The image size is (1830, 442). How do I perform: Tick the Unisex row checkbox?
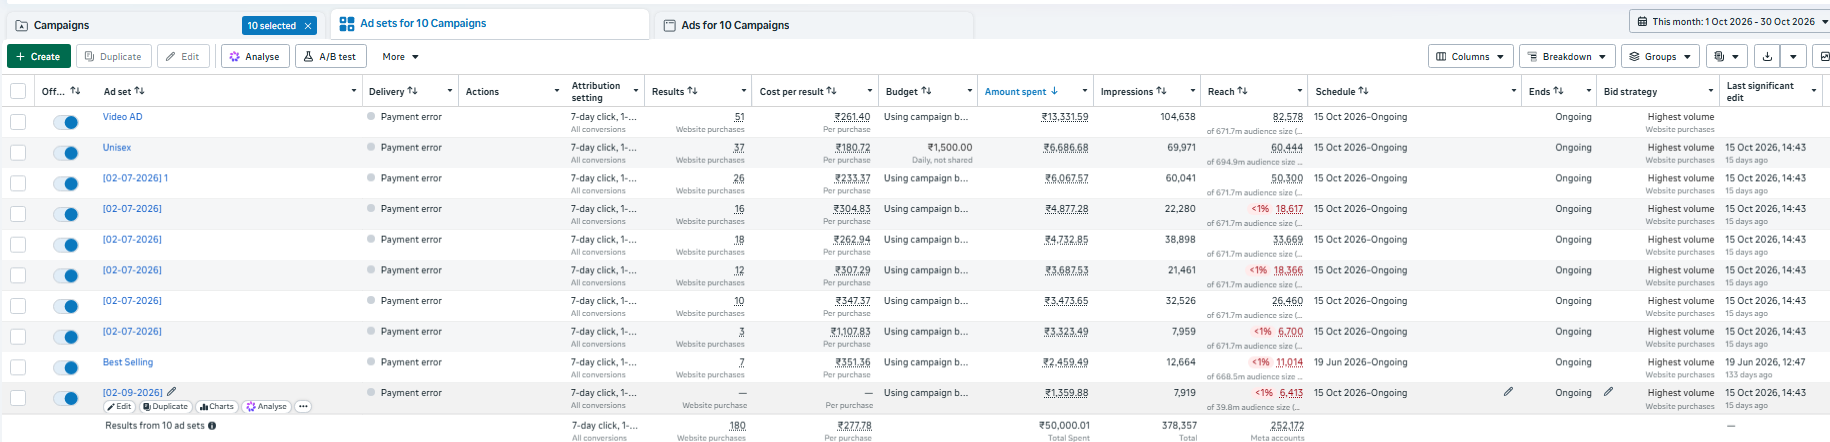click(x=18, y=153)
